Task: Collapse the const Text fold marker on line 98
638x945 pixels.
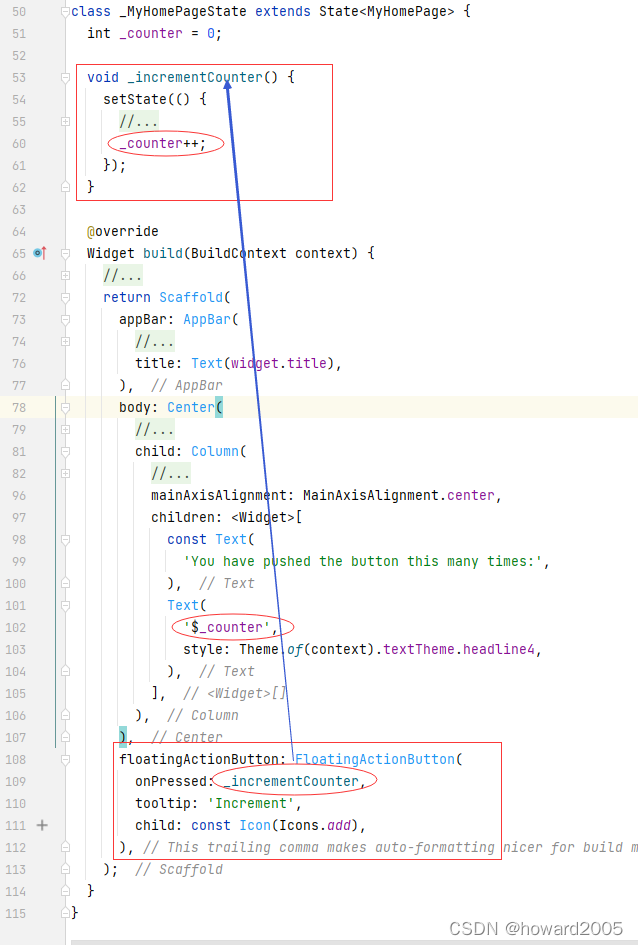Action: coord(65,539)
